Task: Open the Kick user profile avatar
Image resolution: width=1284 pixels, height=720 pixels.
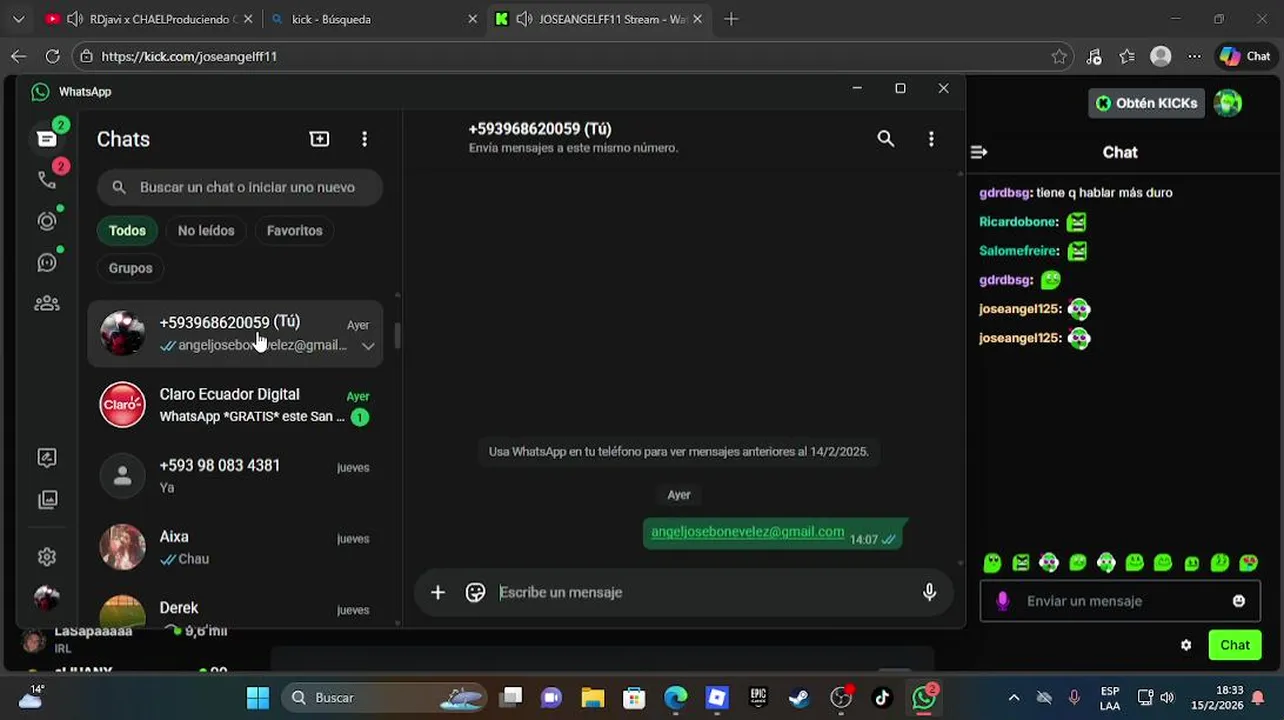Action: click(x=1228, y=102)
